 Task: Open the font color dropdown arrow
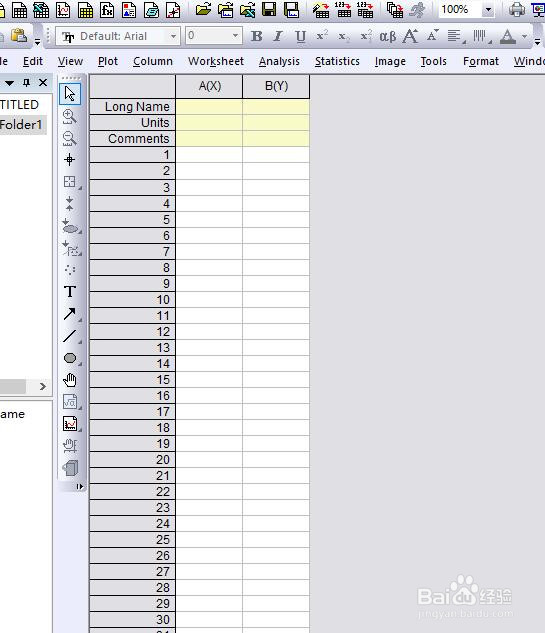(524, 36)
